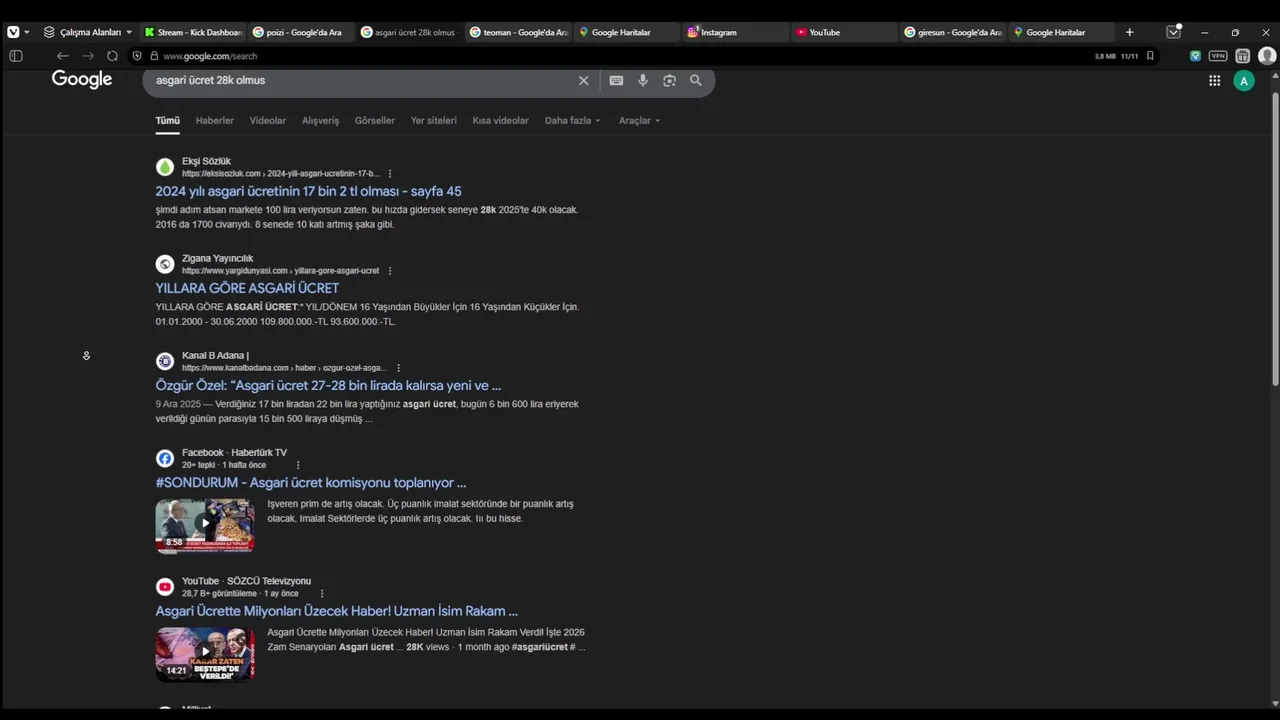Open the Google apps grid

[1215, 81]
